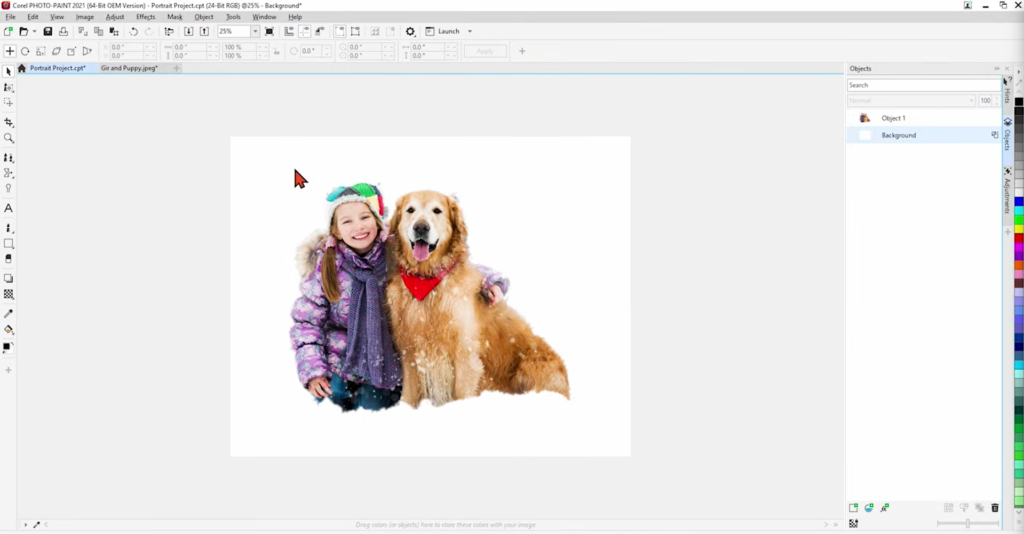Click the Undo arrow icon
The height and width of the screenshot is (534, 1024).
point(133,31)
